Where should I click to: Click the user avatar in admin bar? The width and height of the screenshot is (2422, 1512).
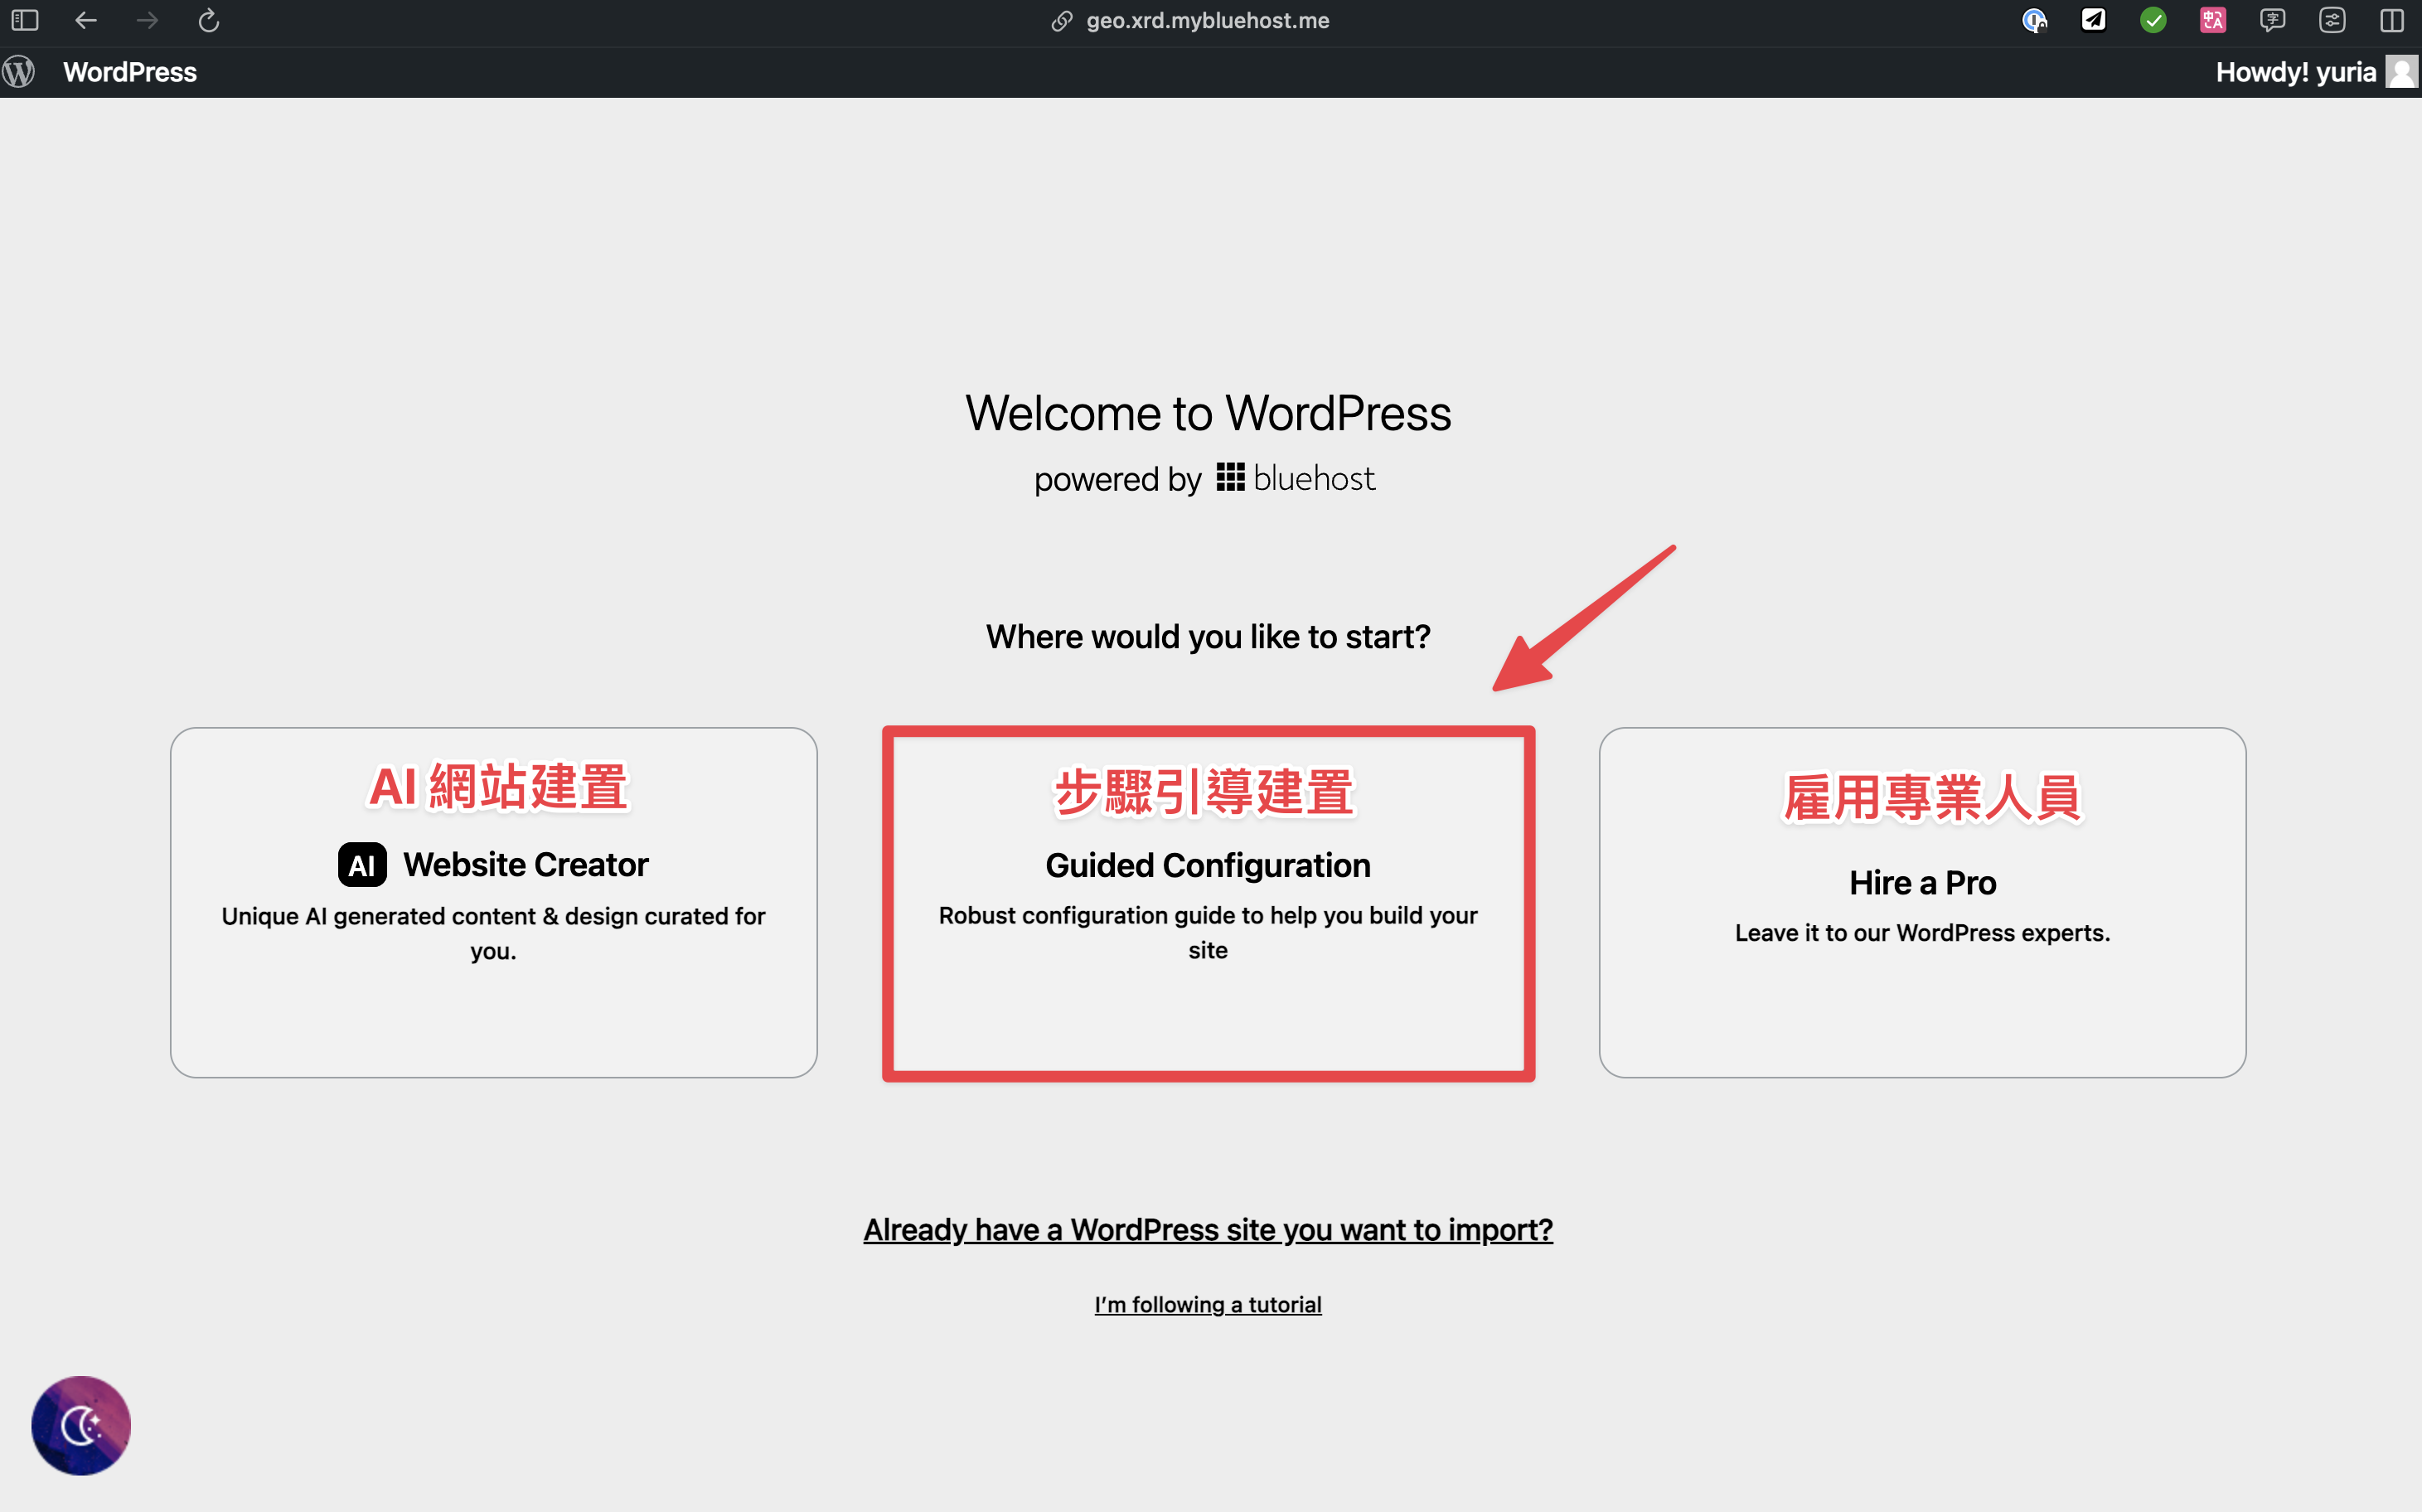point(2401,72)
